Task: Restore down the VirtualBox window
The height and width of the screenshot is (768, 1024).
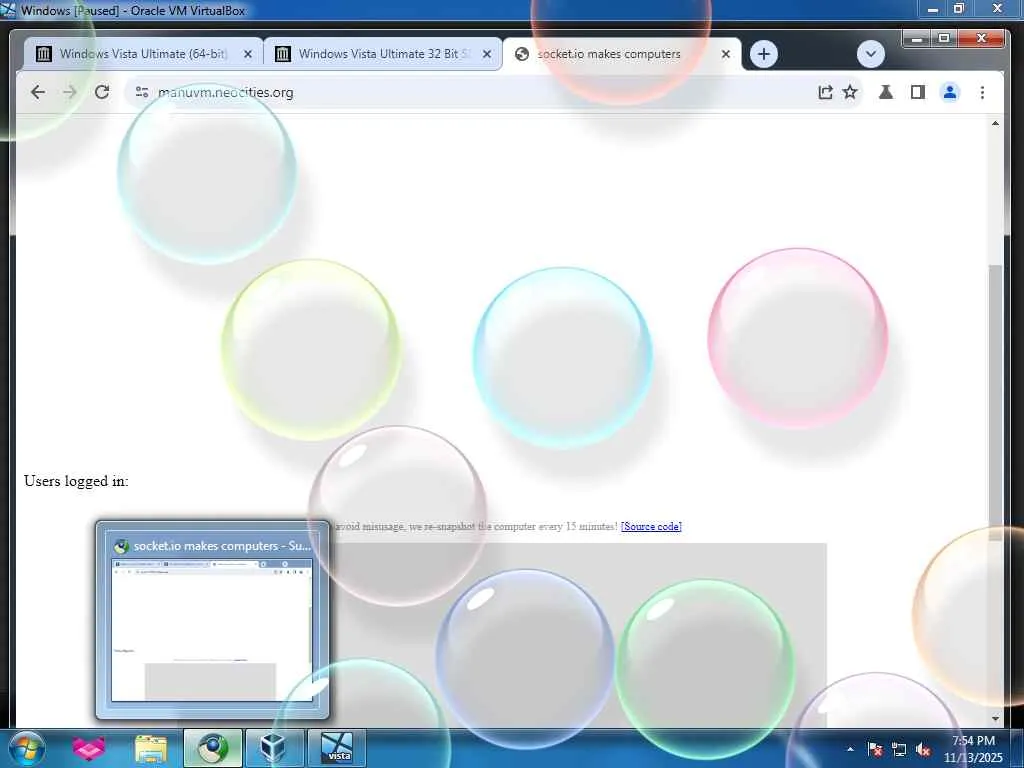Action: coord(959,9)
